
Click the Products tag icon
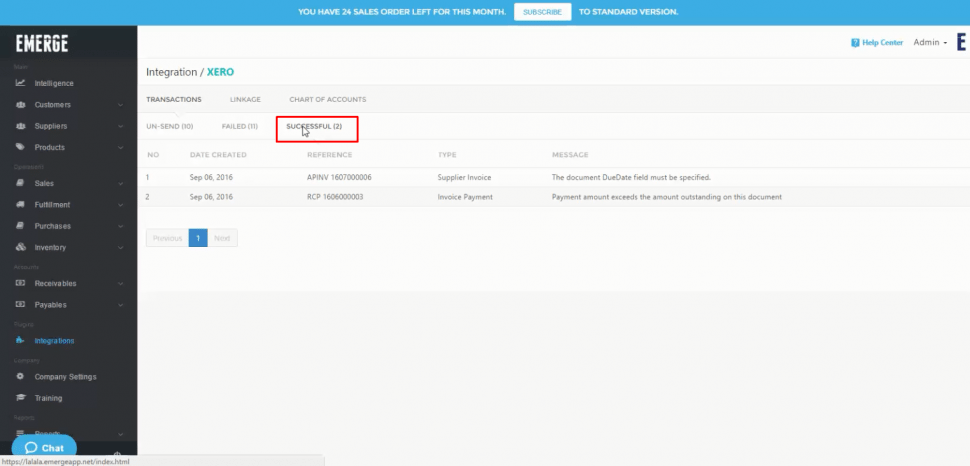[x=20, y=147]
